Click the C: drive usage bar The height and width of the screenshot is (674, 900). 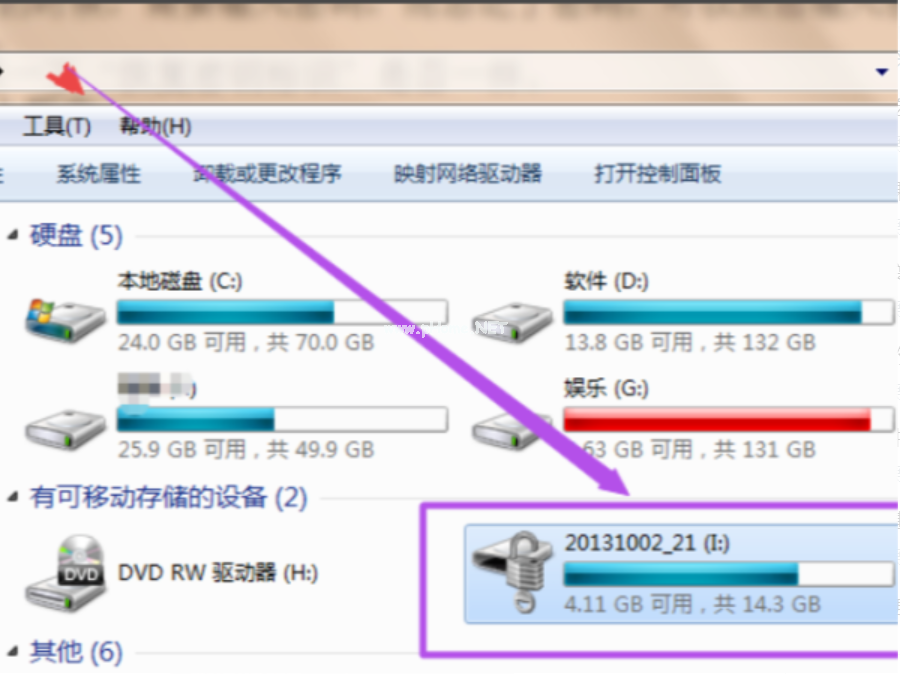[x=282, y=312]
